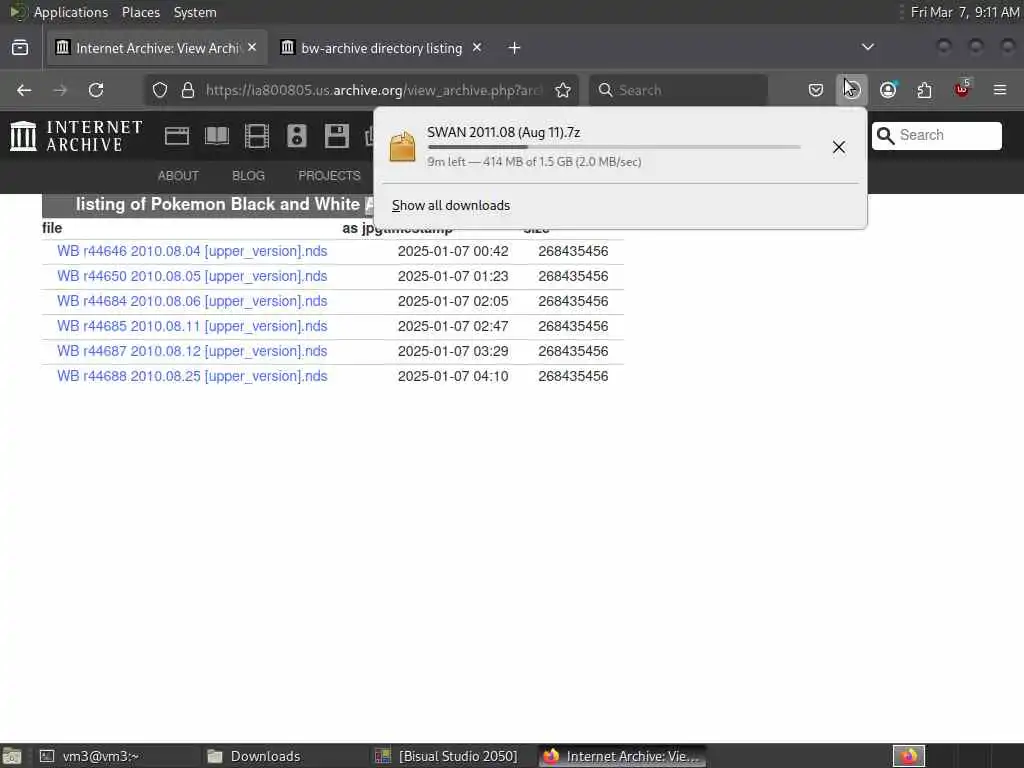Open the ABOUT navigation link

click(x=178, y=176)
